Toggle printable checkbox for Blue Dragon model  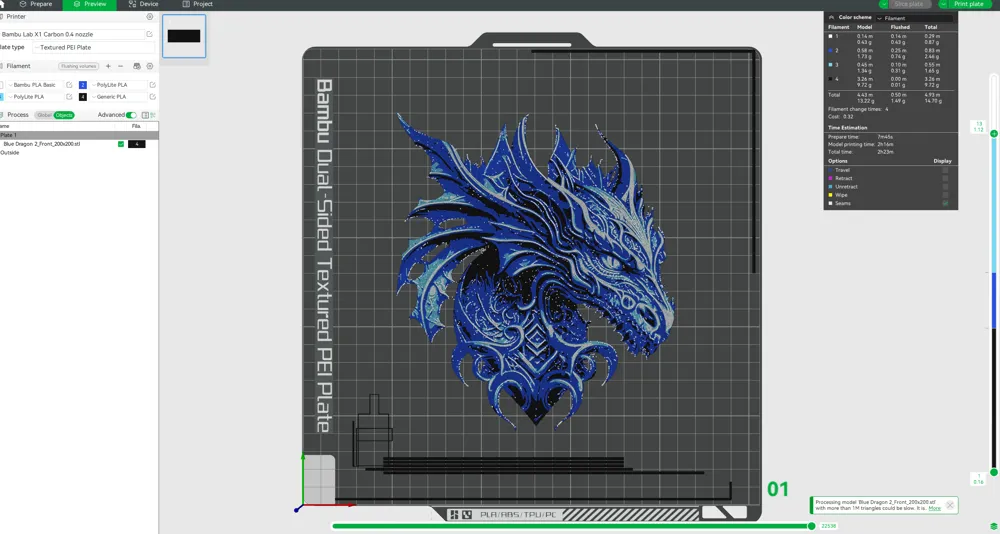coord(121,144)
